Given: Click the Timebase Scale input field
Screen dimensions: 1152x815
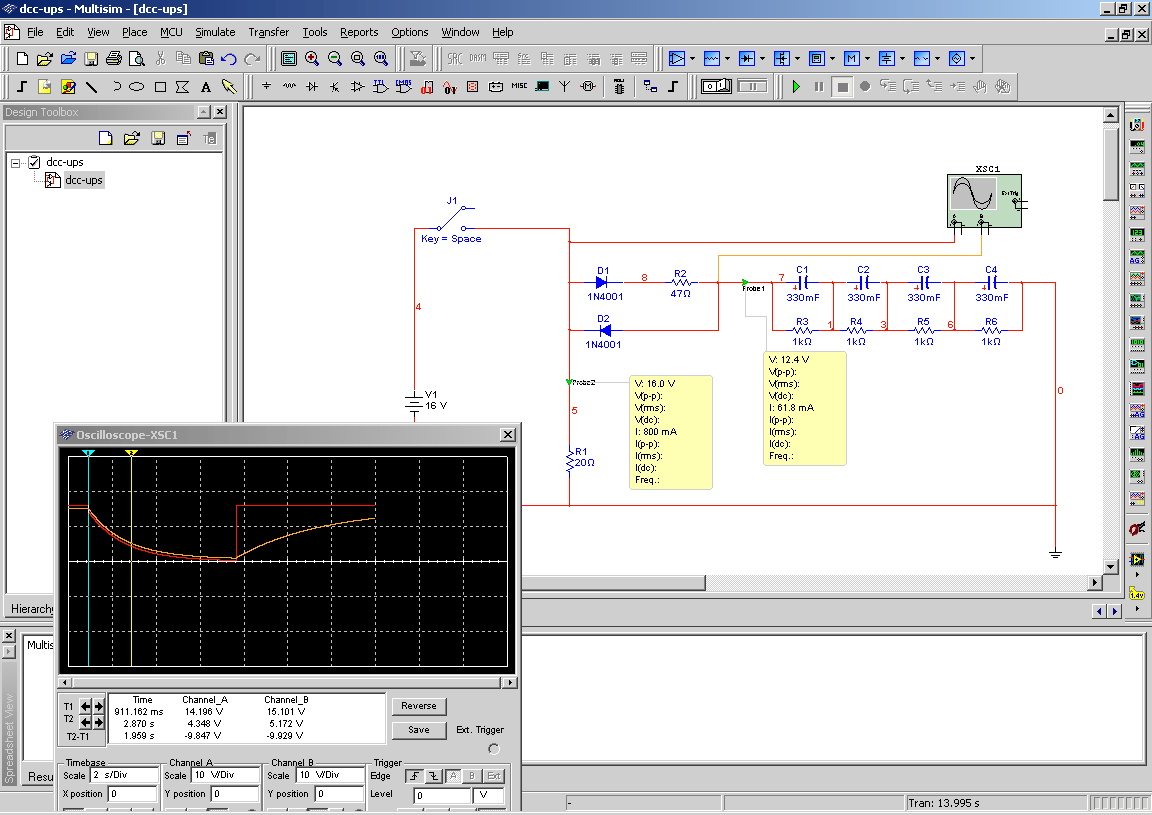Looking at the screenshot, I should point(123,776).
